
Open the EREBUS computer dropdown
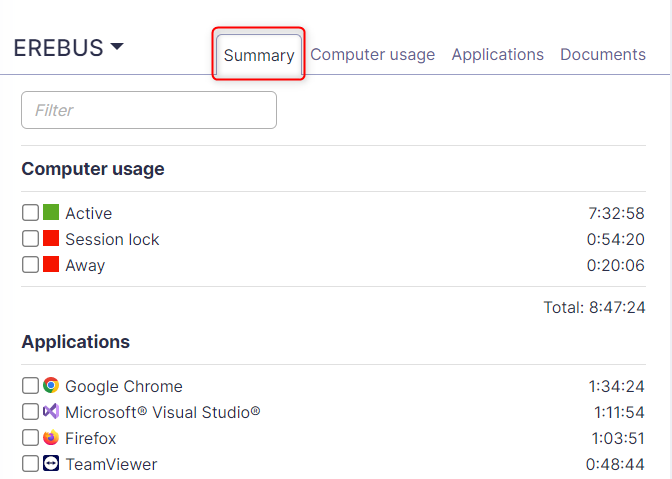click(x=68, y=47)
